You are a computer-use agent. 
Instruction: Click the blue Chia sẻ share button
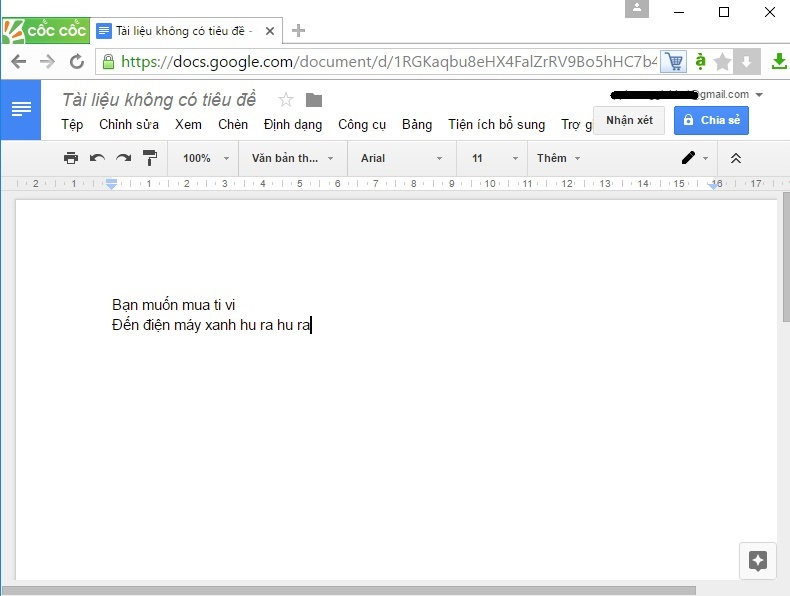(711, 120)
